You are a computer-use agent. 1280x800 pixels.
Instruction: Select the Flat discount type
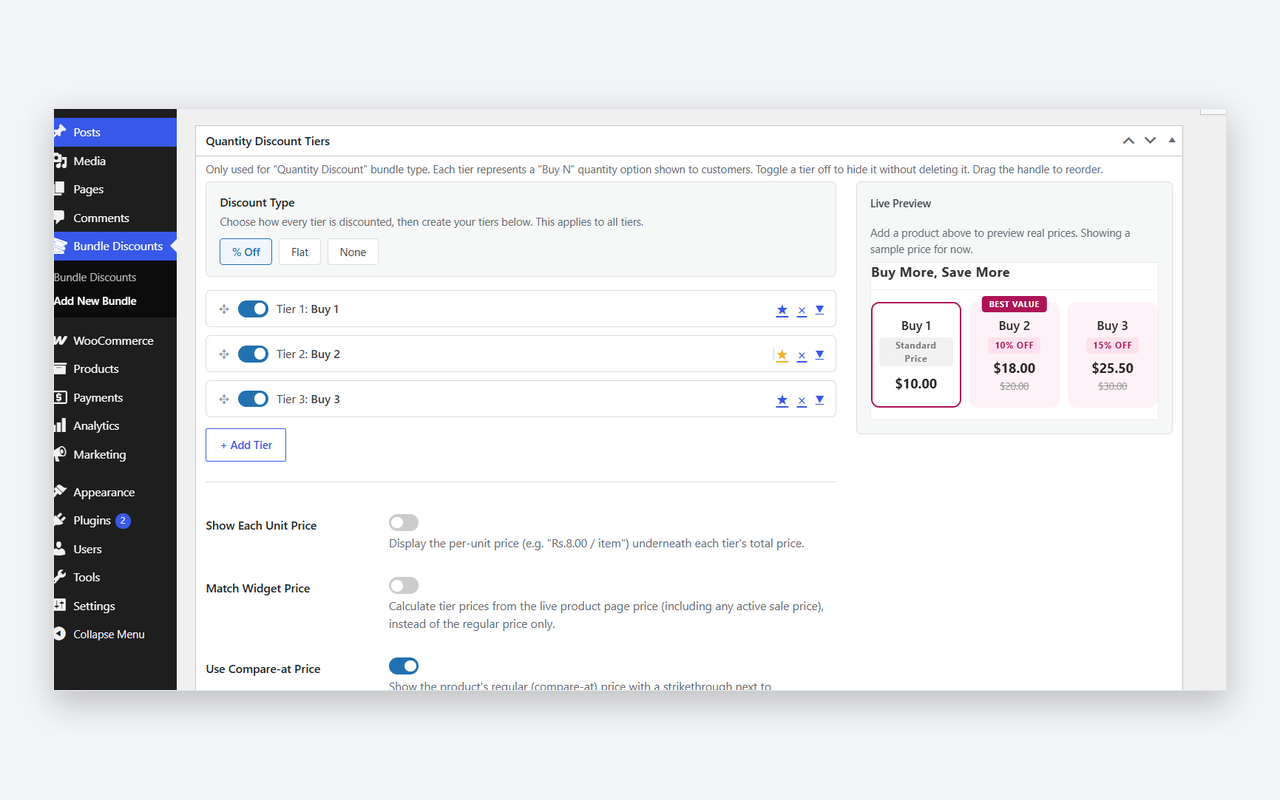pos(300,252)
